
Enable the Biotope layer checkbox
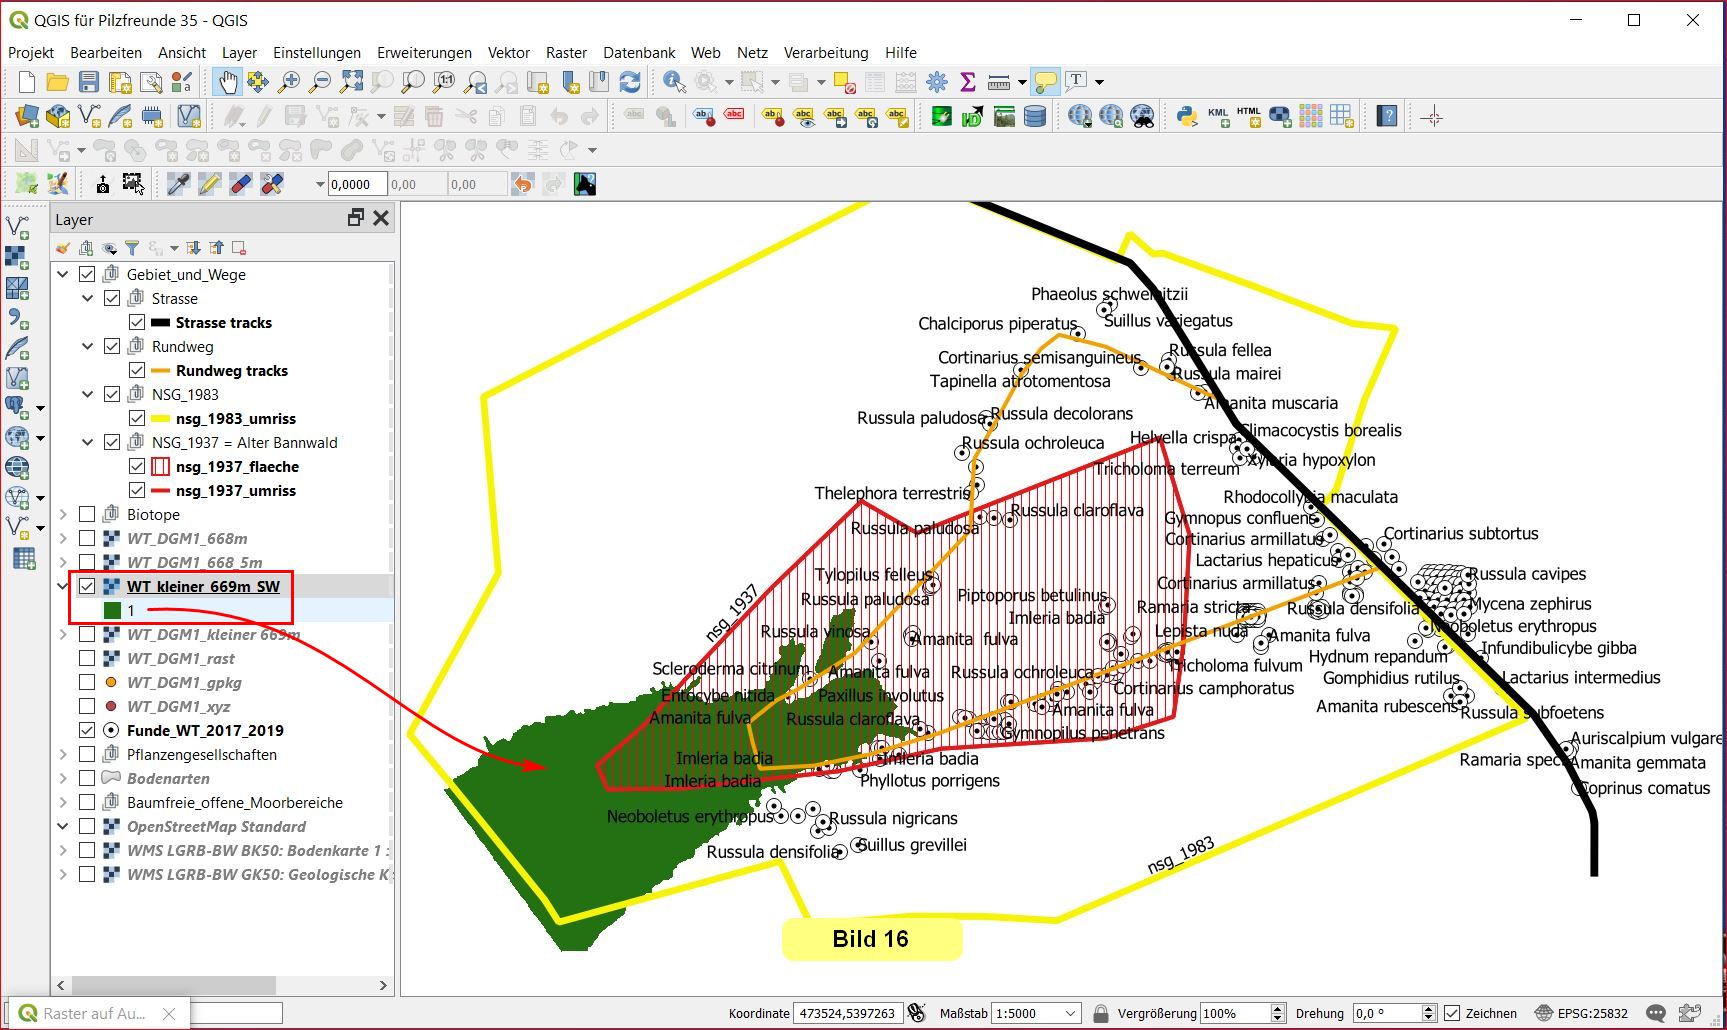click(87, 514)
